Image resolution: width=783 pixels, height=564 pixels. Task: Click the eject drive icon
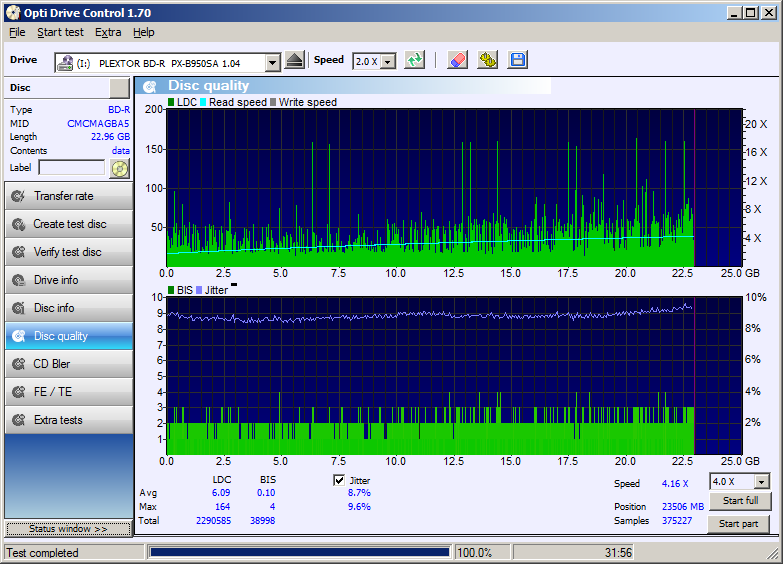pyautogui.click(x=295, y=61)
